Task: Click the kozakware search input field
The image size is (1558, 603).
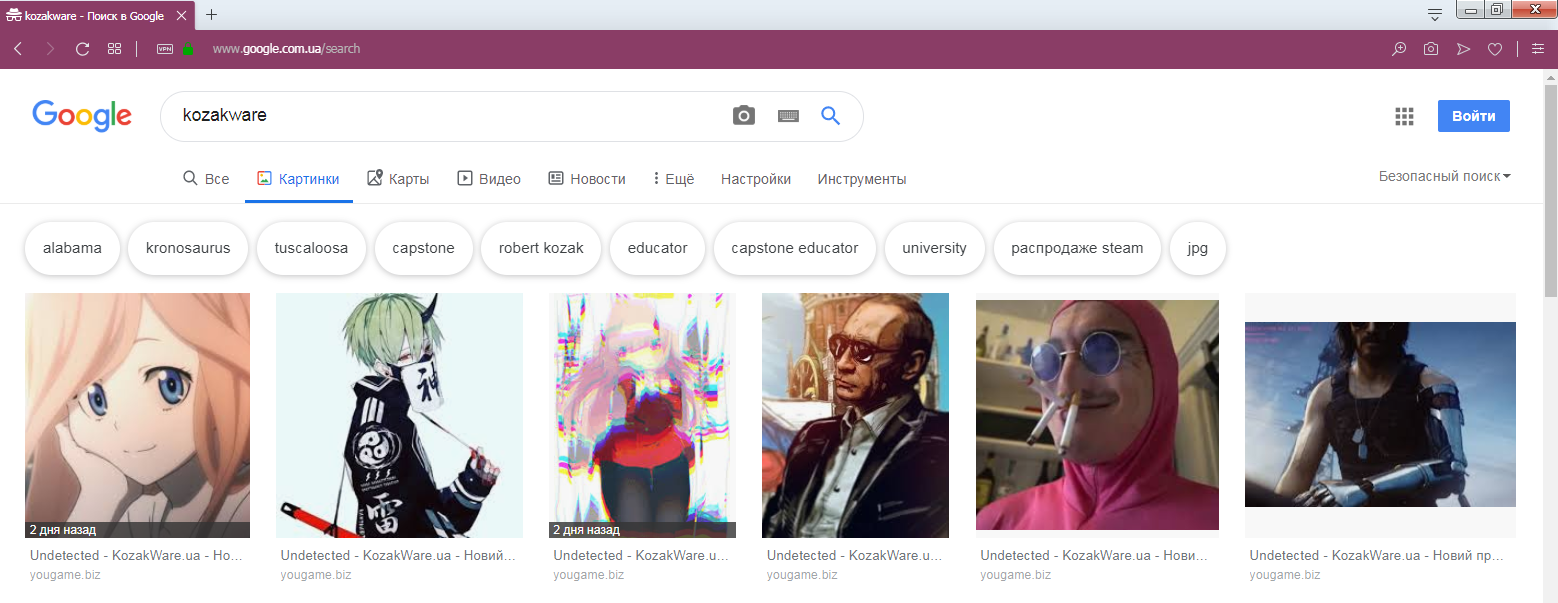Action: point(450,116)
